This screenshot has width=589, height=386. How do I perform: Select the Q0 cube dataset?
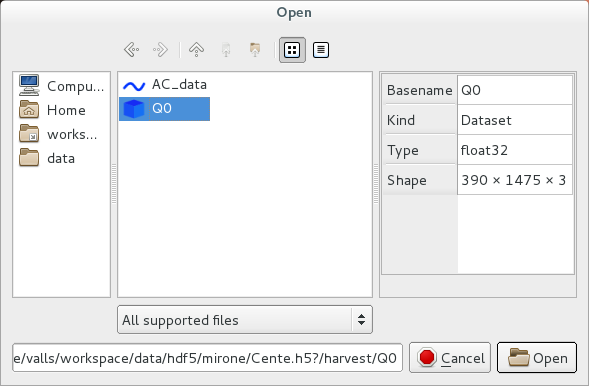point(165,109)
